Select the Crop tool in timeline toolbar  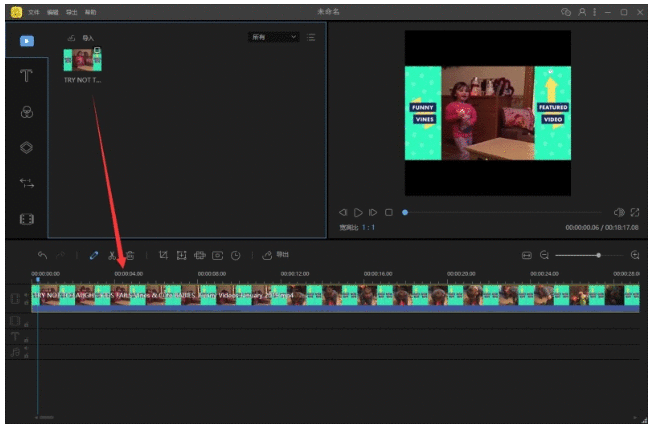click(x=163, y=255)
